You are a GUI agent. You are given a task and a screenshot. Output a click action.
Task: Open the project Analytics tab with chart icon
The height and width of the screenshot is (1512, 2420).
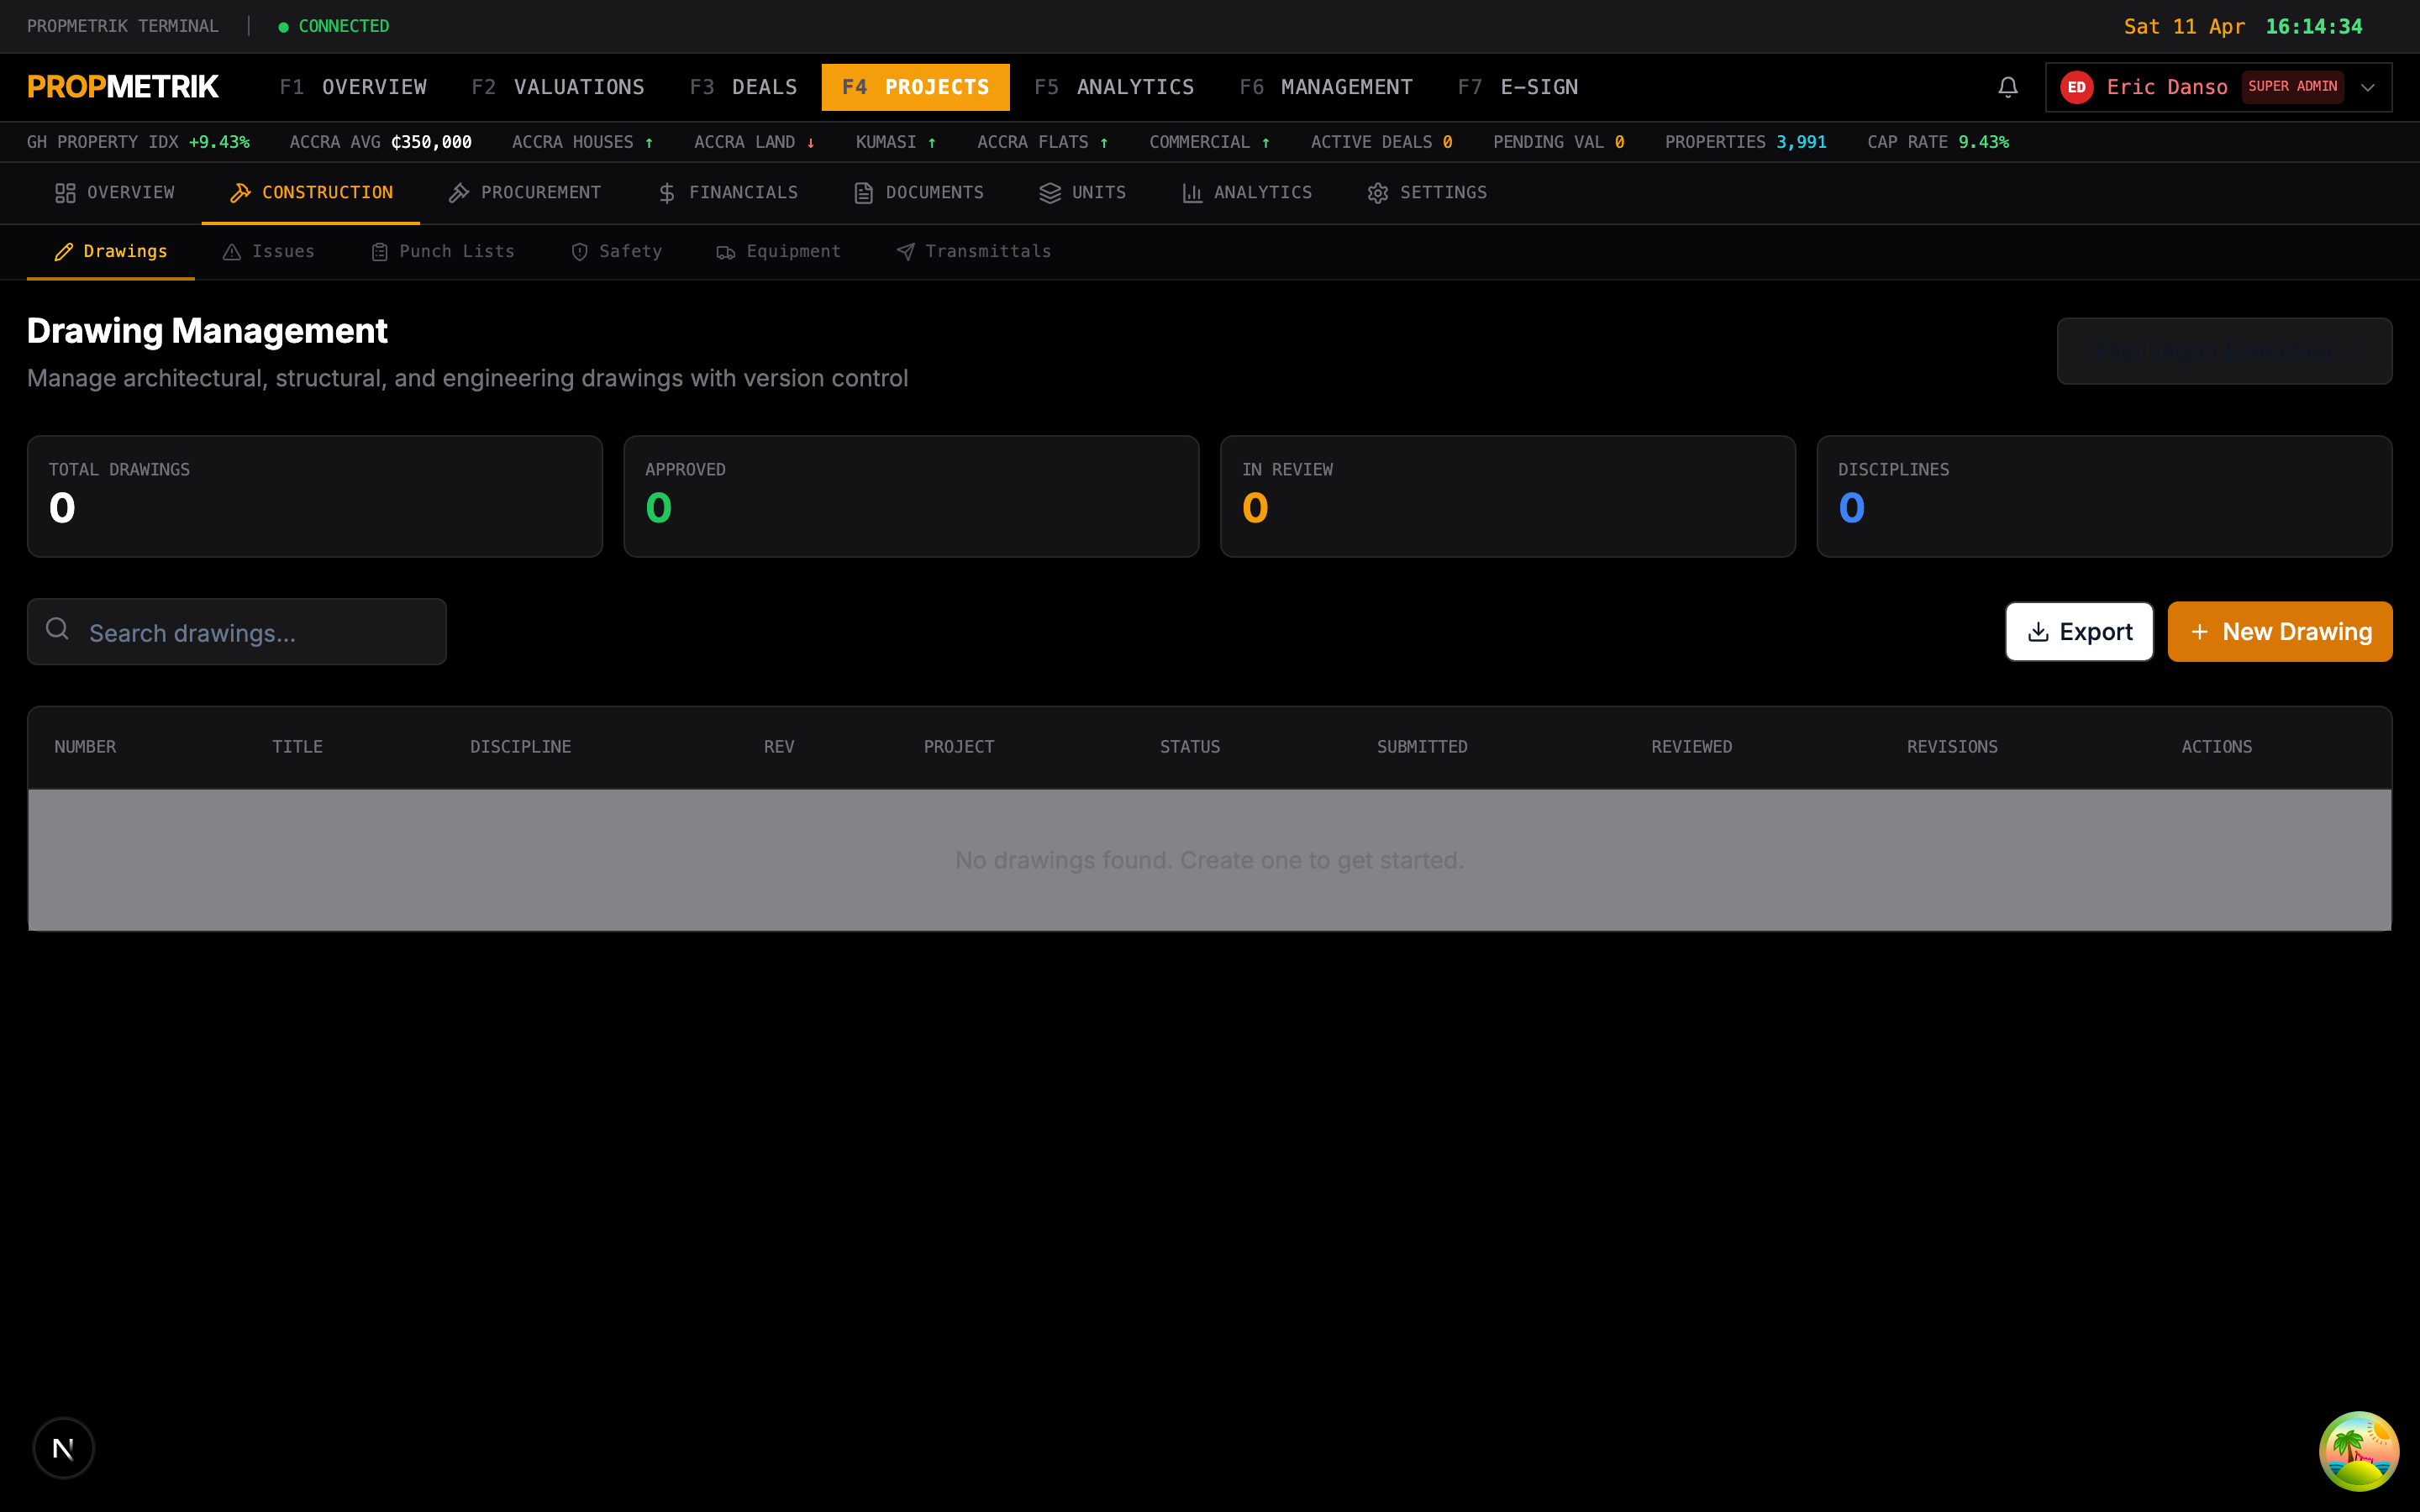pyautogui.click(x=1246, y=193)
